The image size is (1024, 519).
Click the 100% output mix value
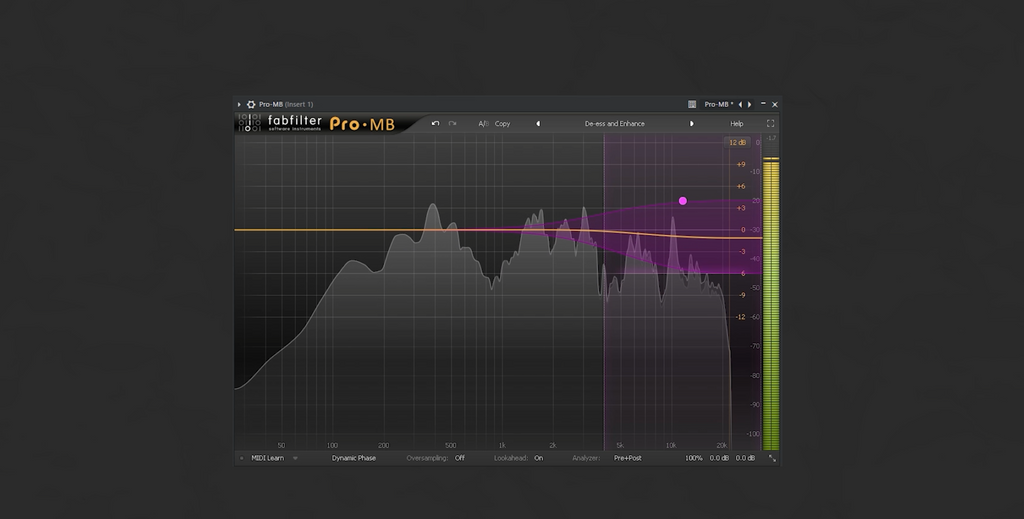click(694, 458)
